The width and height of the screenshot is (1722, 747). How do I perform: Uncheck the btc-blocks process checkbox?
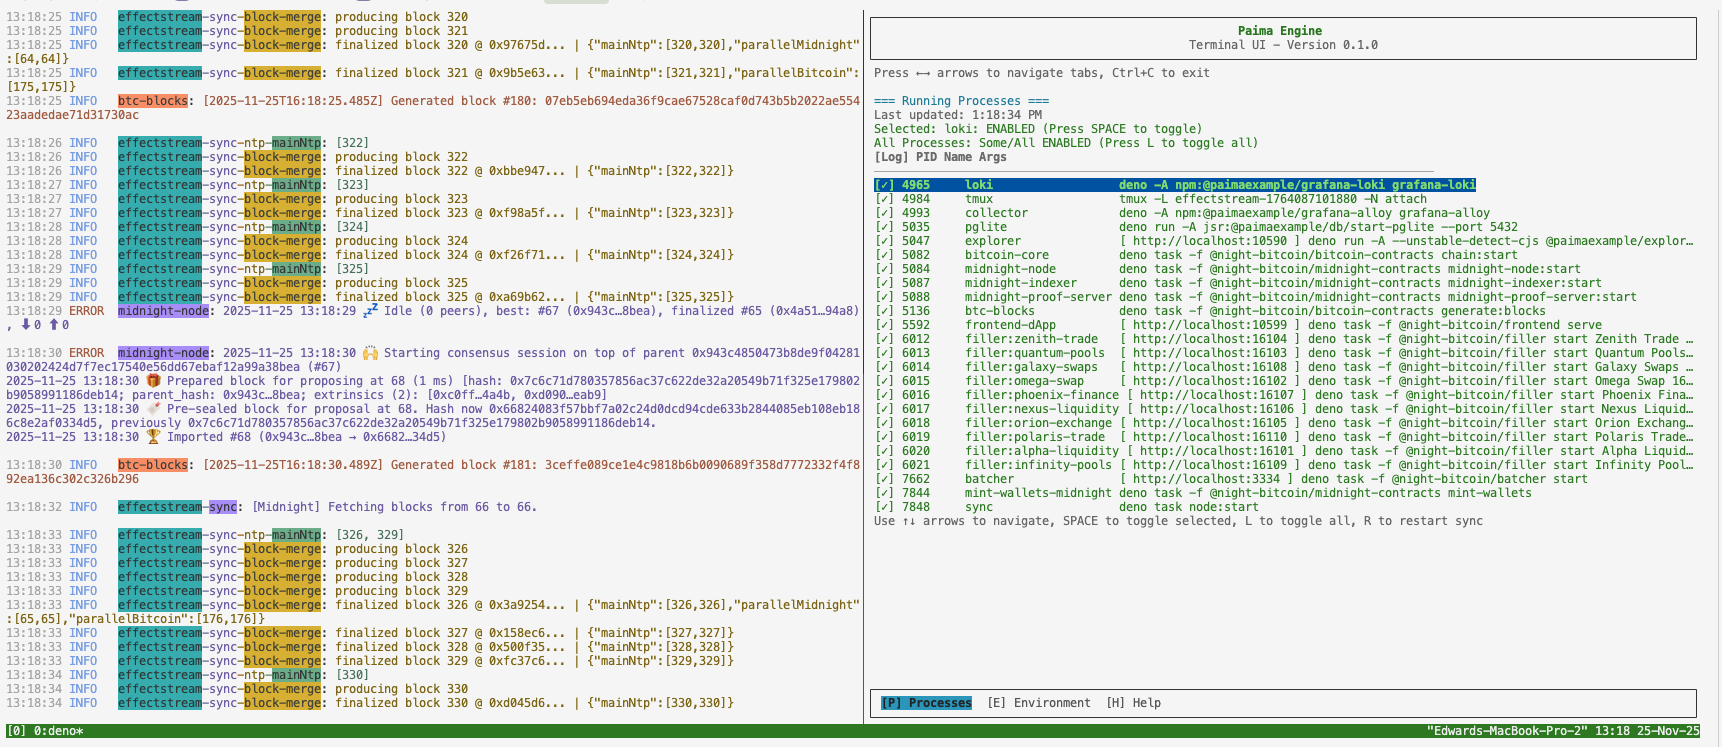tap(884, 311)
